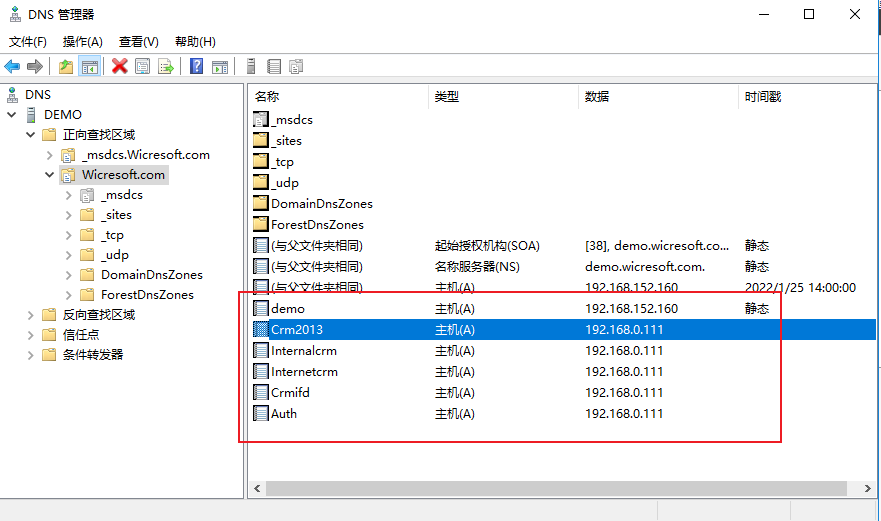
Task: Expand ForestDnsZones in the tree
Action: (69, 295)
